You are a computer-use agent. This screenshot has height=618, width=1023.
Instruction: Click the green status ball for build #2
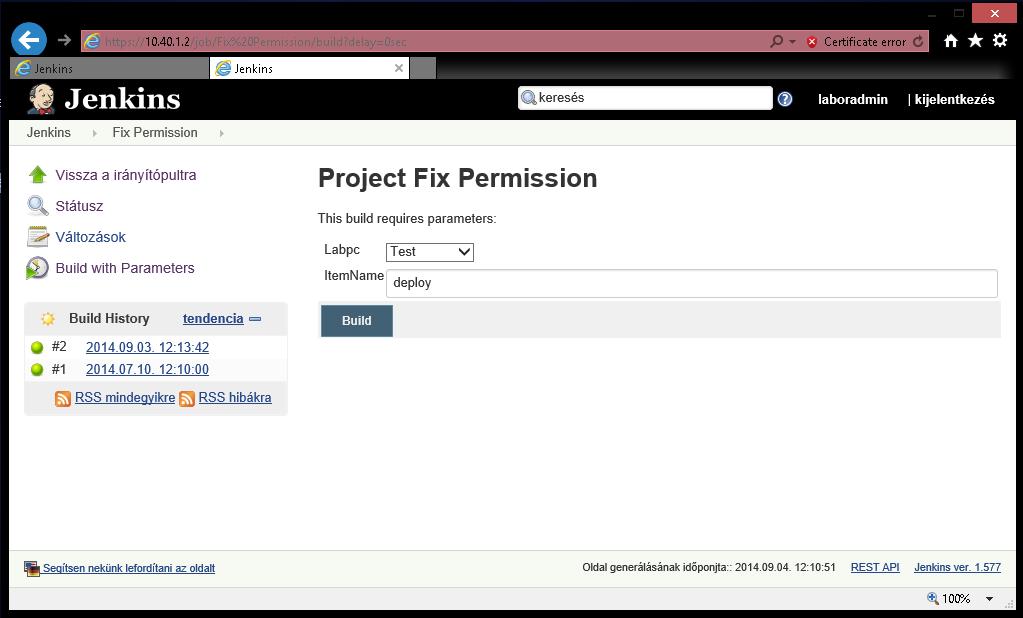[x=37, y=347]
